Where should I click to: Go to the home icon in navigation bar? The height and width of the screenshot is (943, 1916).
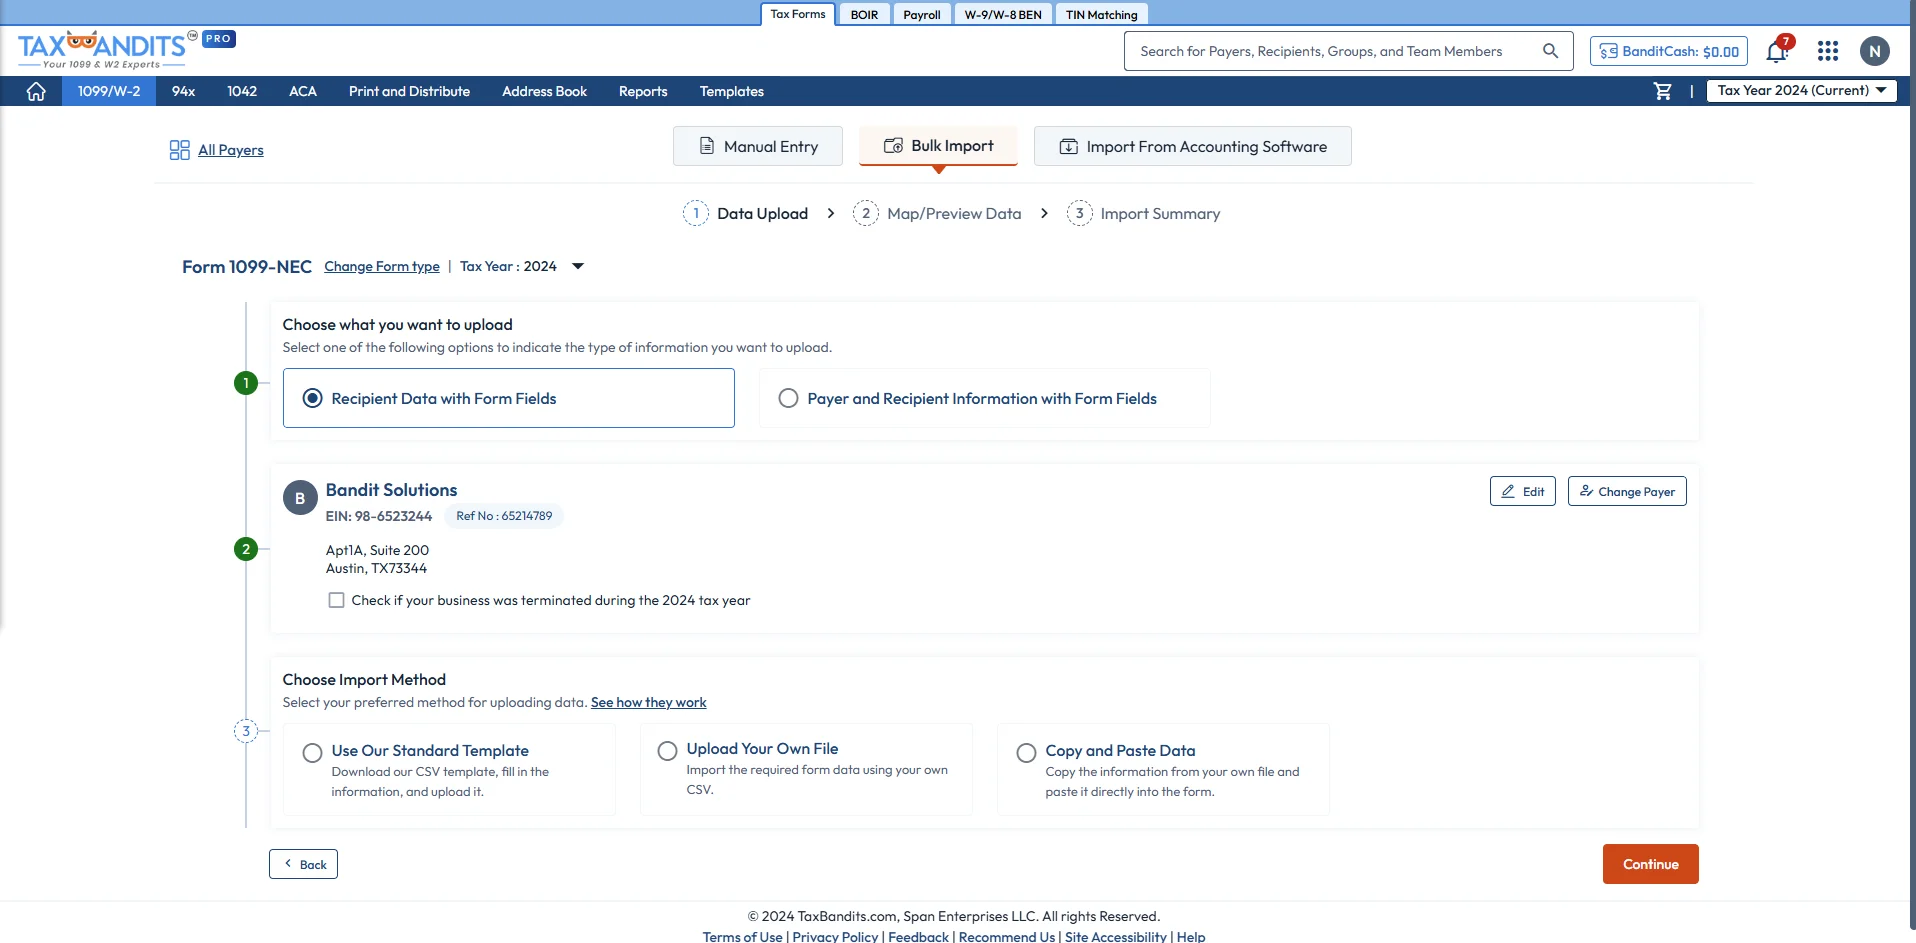click(x=36, y=91)
